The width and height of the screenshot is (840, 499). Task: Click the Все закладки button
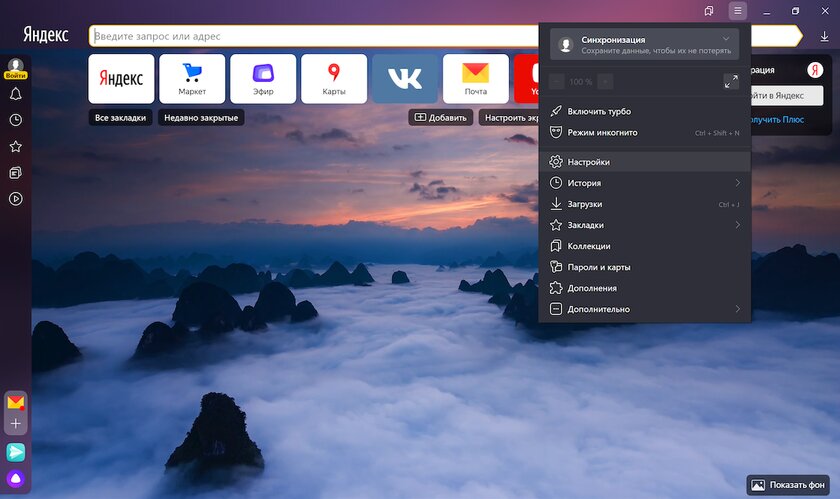[x=121, y=117]
